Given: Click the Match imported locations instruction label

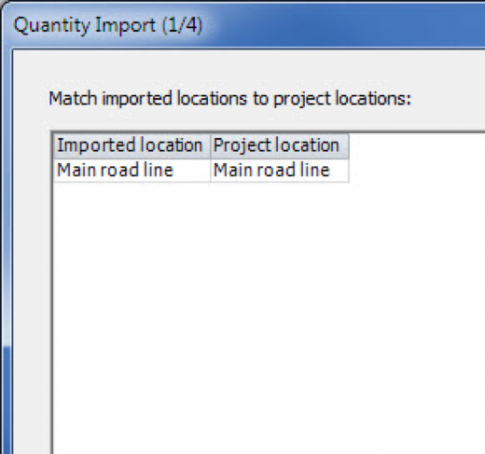Looking at the screenshot, I should [230, 99].
